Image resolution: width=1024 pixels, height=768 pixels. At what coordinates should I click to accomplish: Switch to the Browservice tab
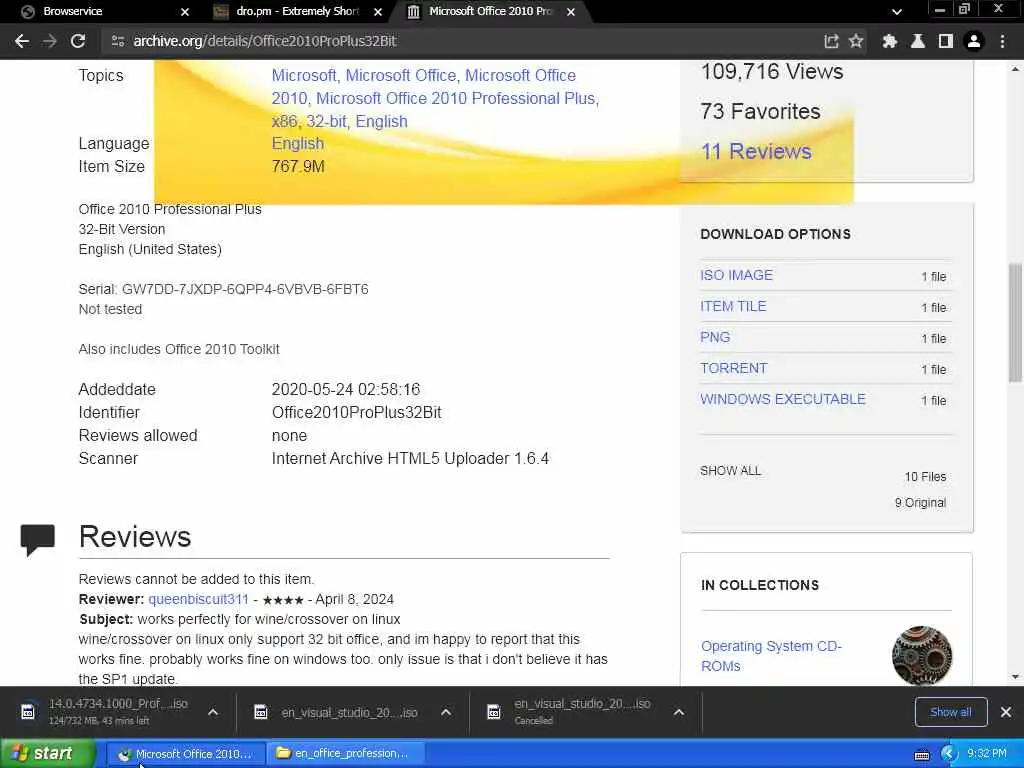pos(98,11)
